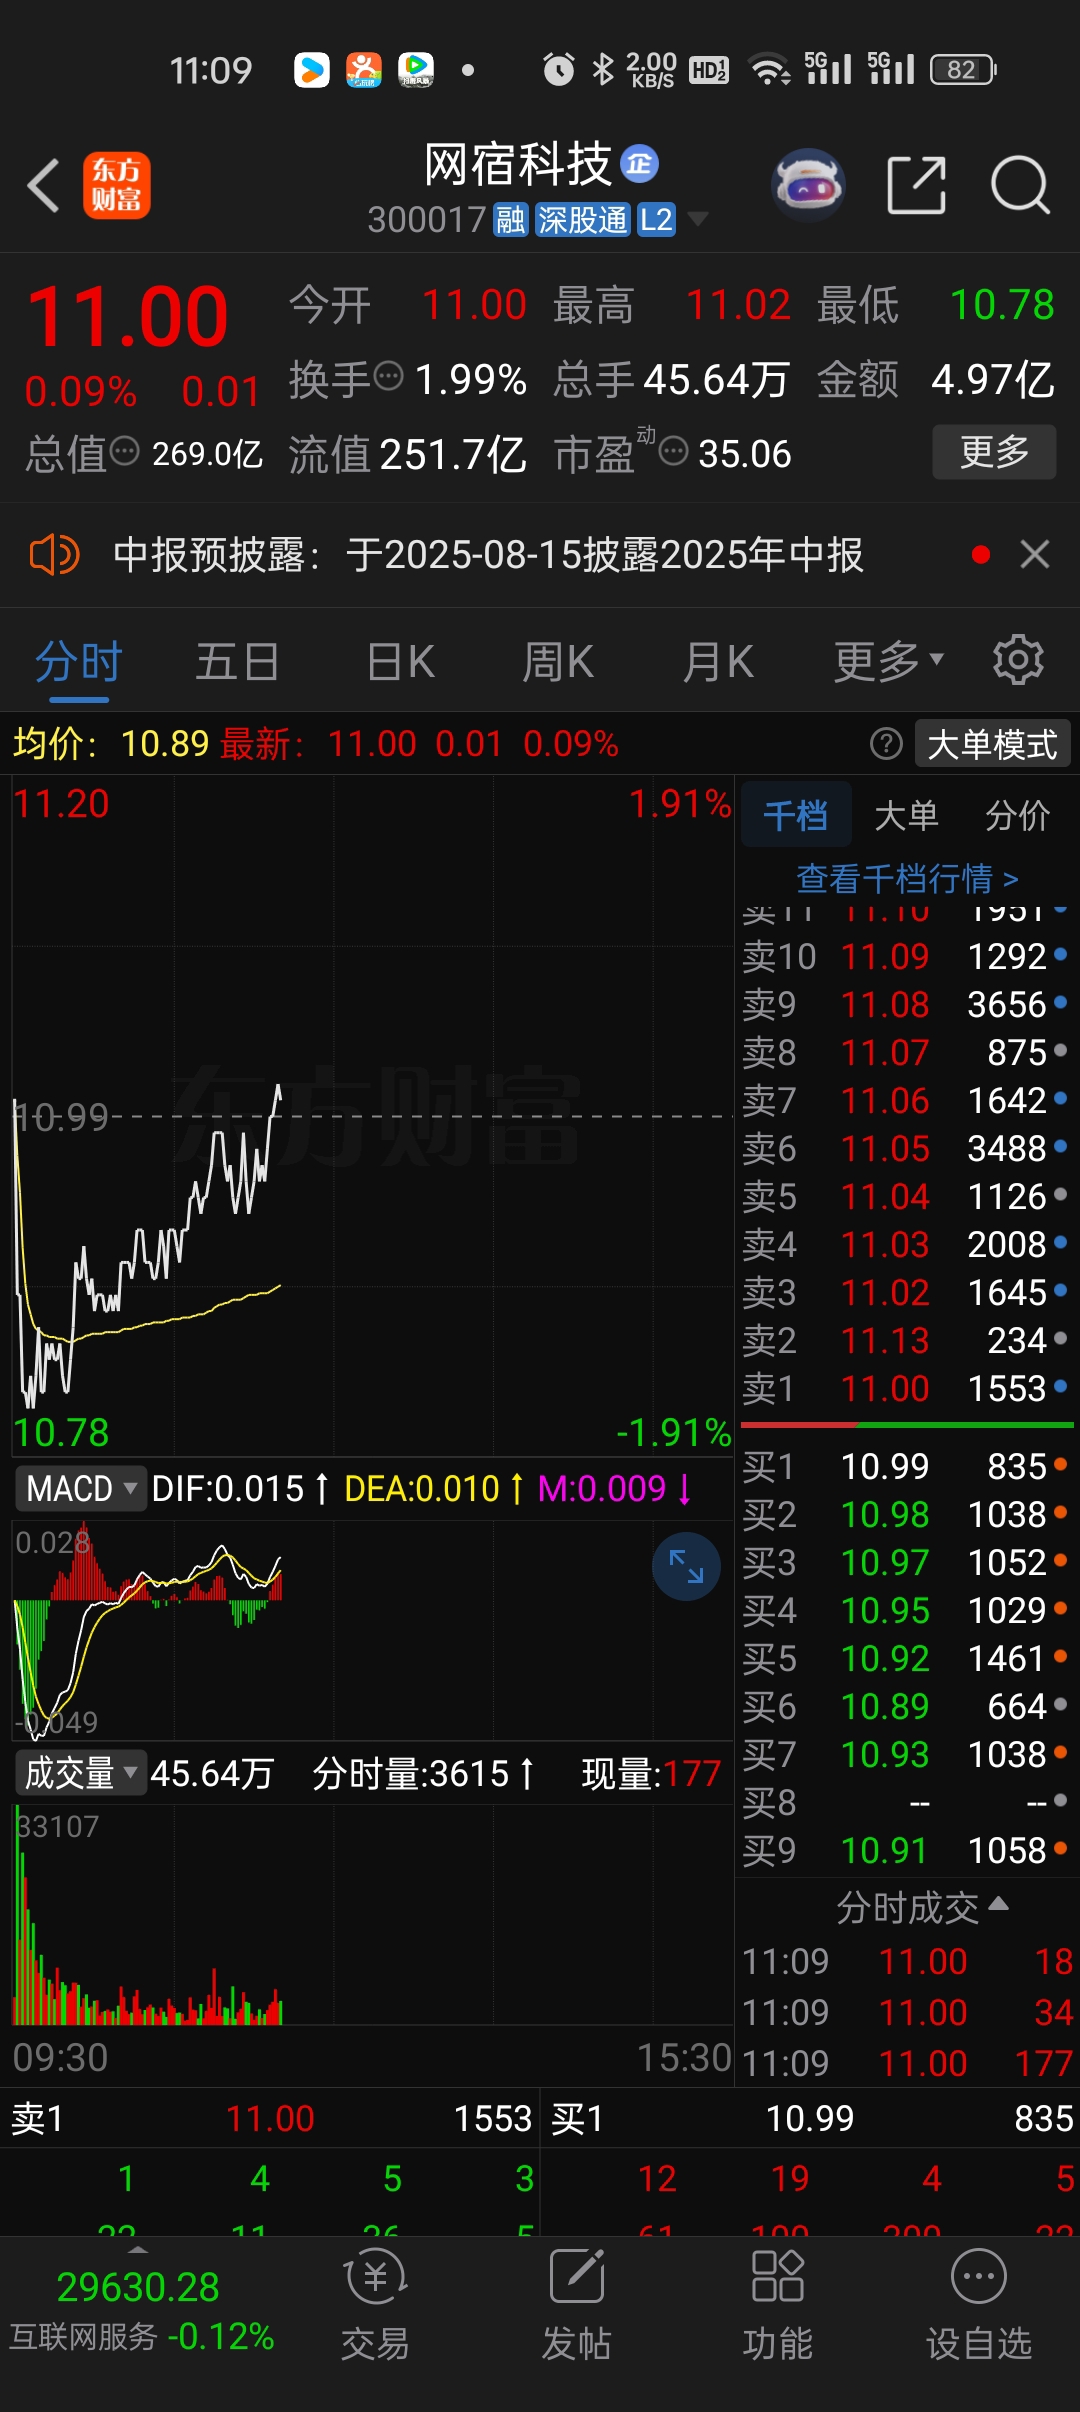Open 查看千档行情 link
Image resolution: width=1080 pixels, height=2412 pixels.
pos(907,879)
